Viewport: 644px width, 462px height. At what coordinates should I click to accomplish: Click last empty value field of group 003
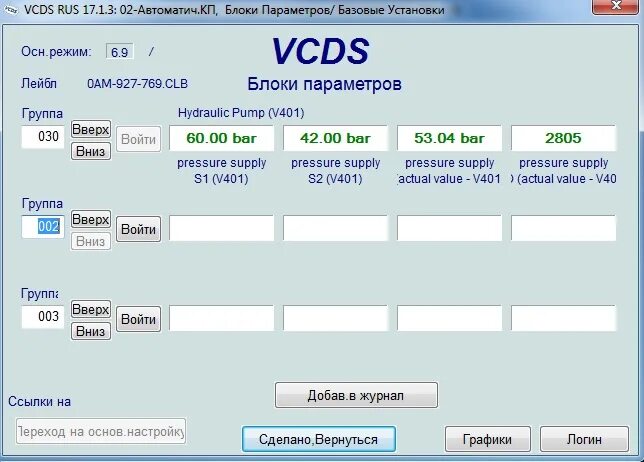[564, 318]
